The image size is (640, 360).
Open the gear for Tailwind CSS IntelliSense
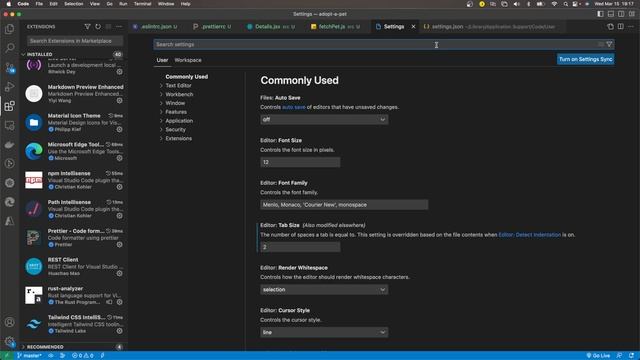tap(119, 331)
